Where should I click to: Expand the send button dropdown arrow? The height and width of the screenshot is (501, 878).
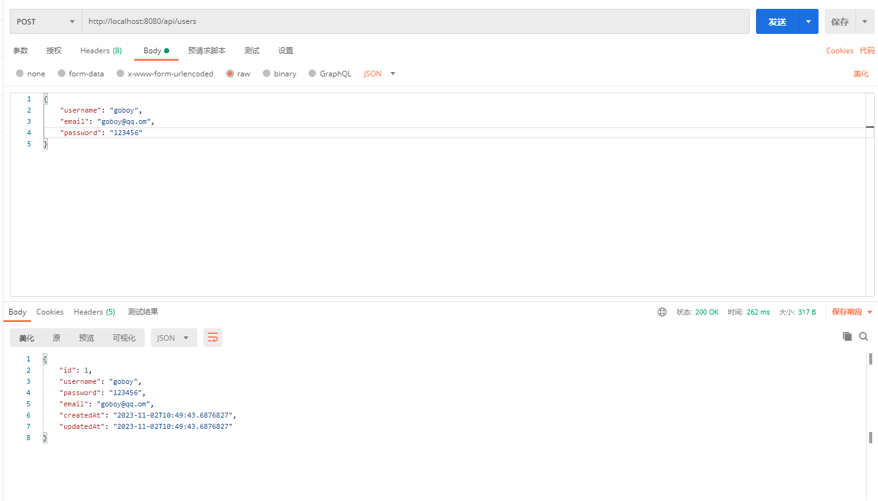[808, 21]
